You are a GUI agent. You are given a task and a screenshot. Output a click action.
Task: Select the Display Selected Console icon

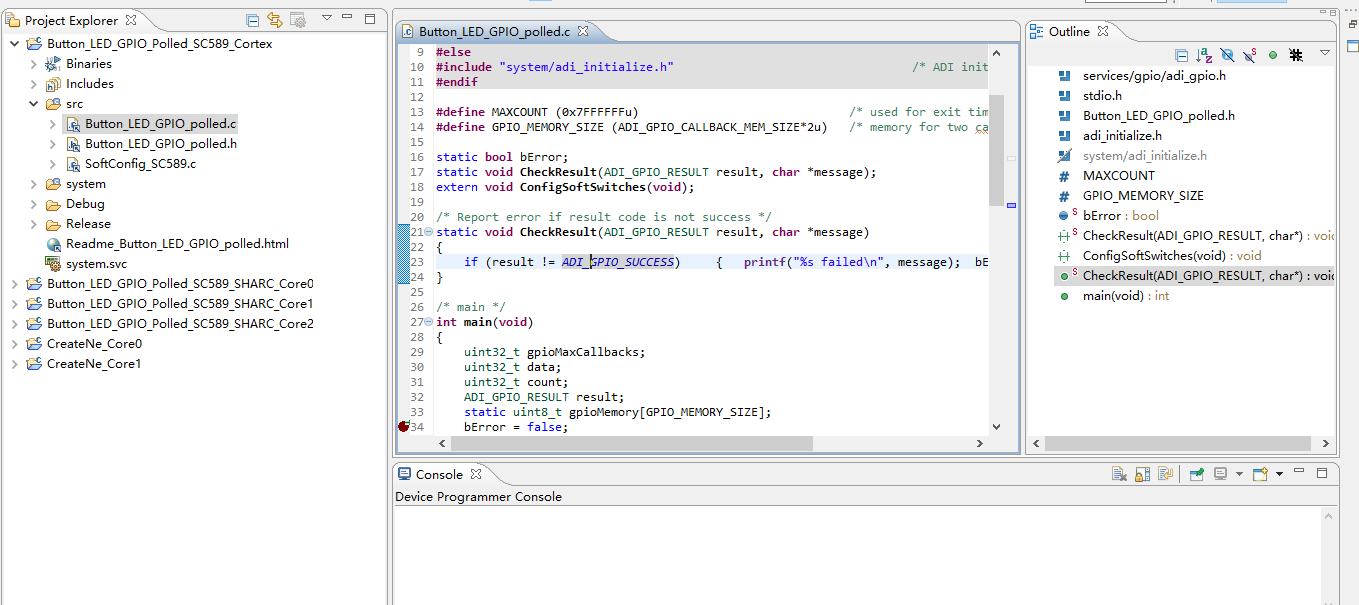click(1221, 474)
